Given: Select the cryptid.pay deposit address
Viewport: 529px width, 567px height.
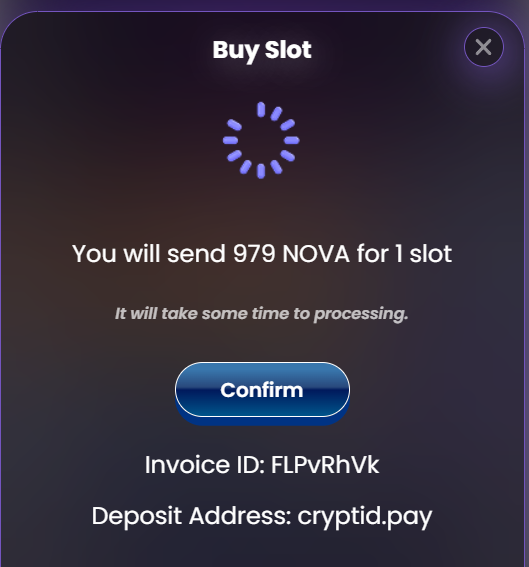Looking at the screenshot, I should click(x=364, y=517).
